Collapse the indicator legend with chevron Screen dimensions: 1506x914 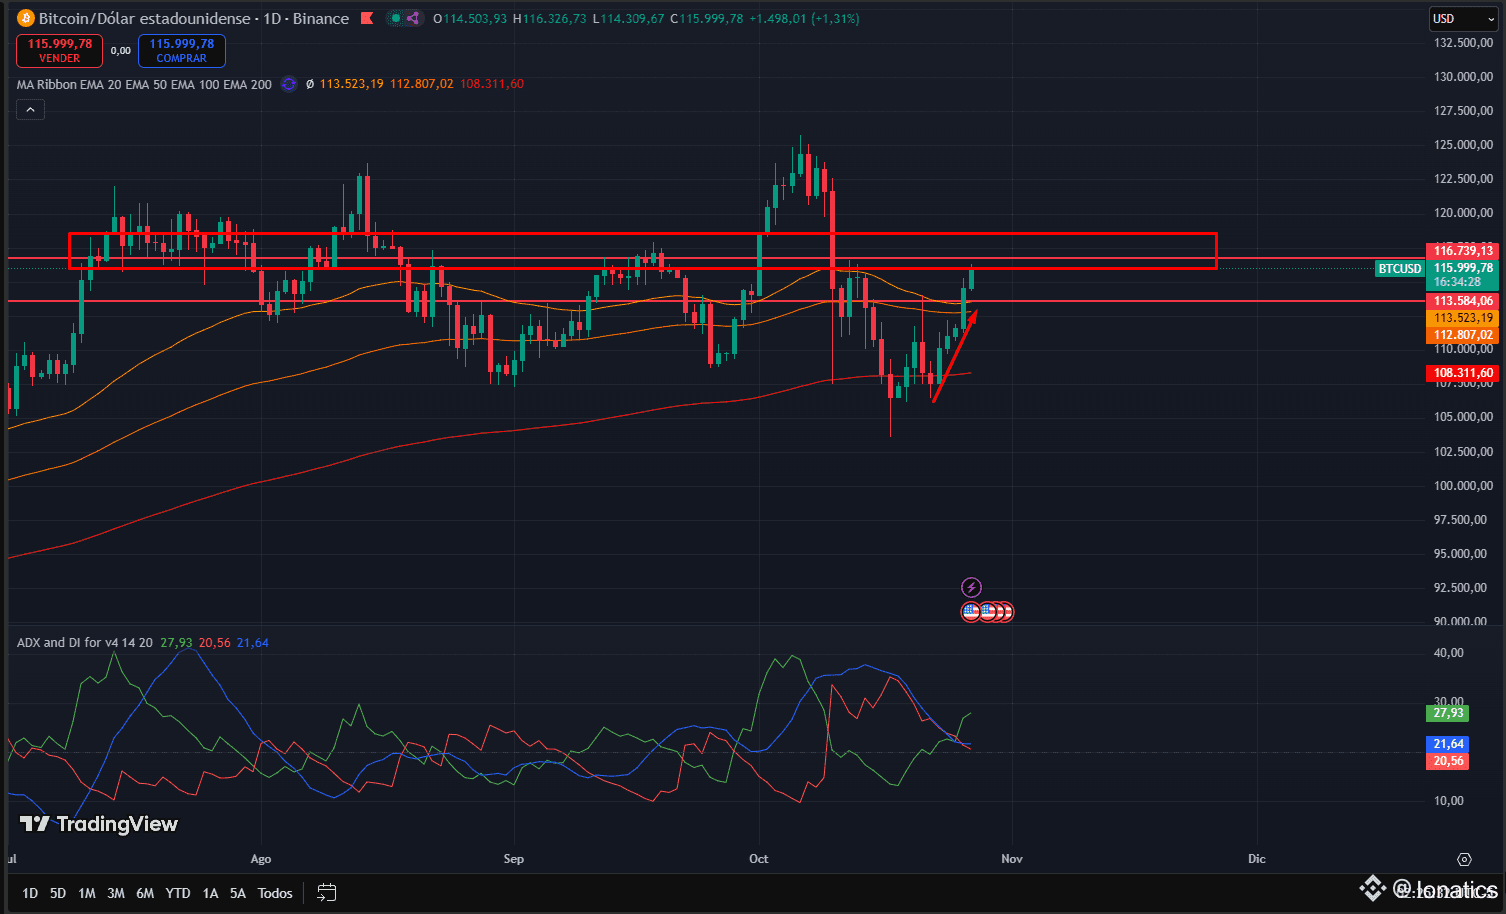click(30, 110)
